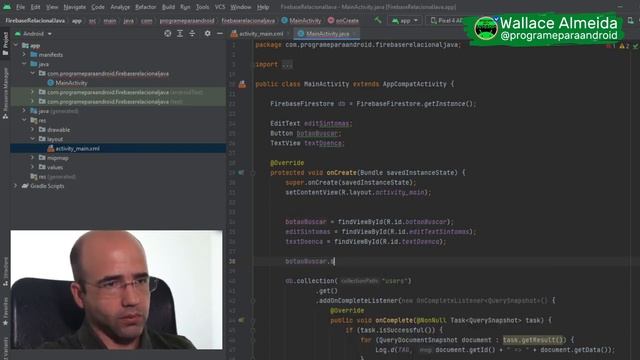Click Collapse All icon in Project panel
640x360 pixels.
[192, 33]
